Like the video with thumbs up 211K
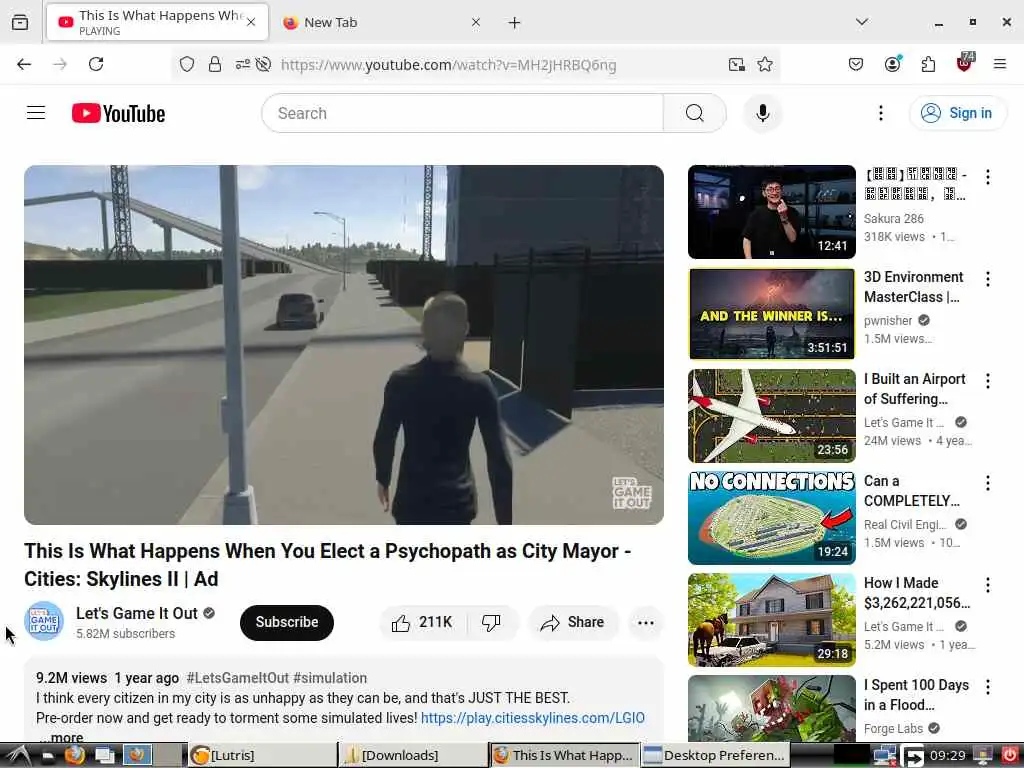Image resolution: width=1024 pixels, height=768 pixels. (423, 622)
